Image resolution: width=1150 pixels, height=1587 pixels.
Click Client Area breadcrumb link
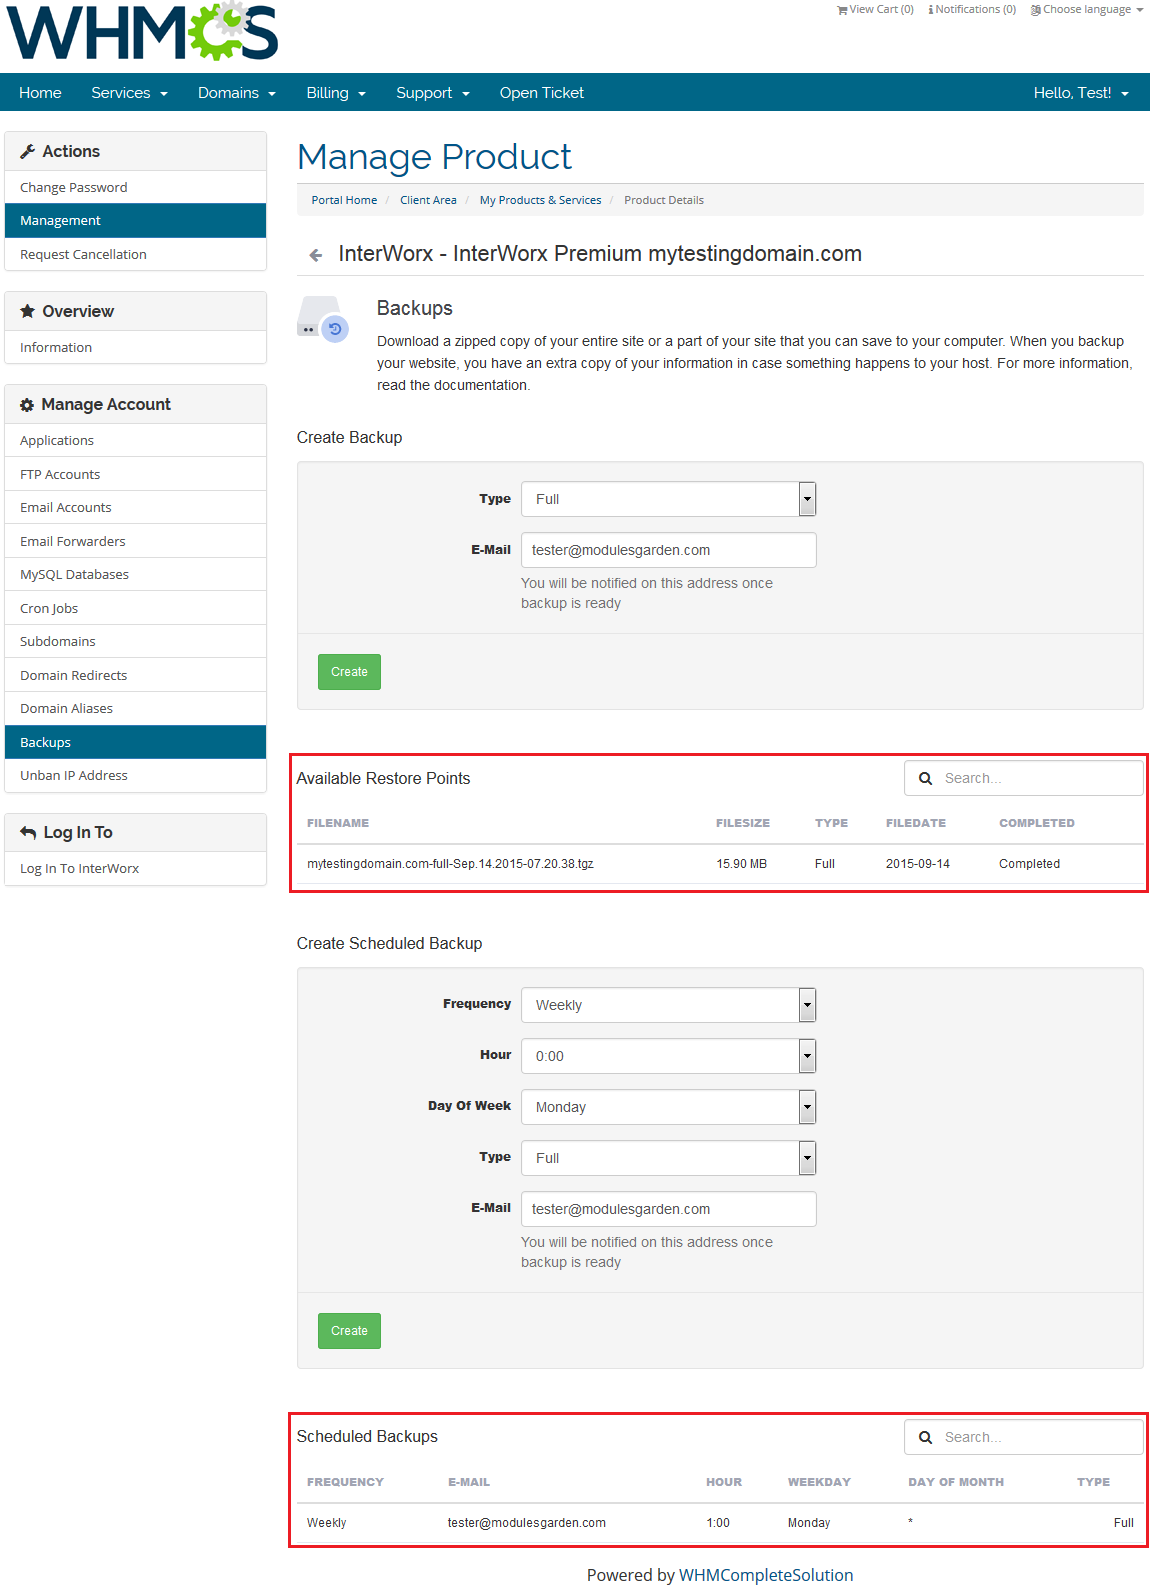(428, 200)
